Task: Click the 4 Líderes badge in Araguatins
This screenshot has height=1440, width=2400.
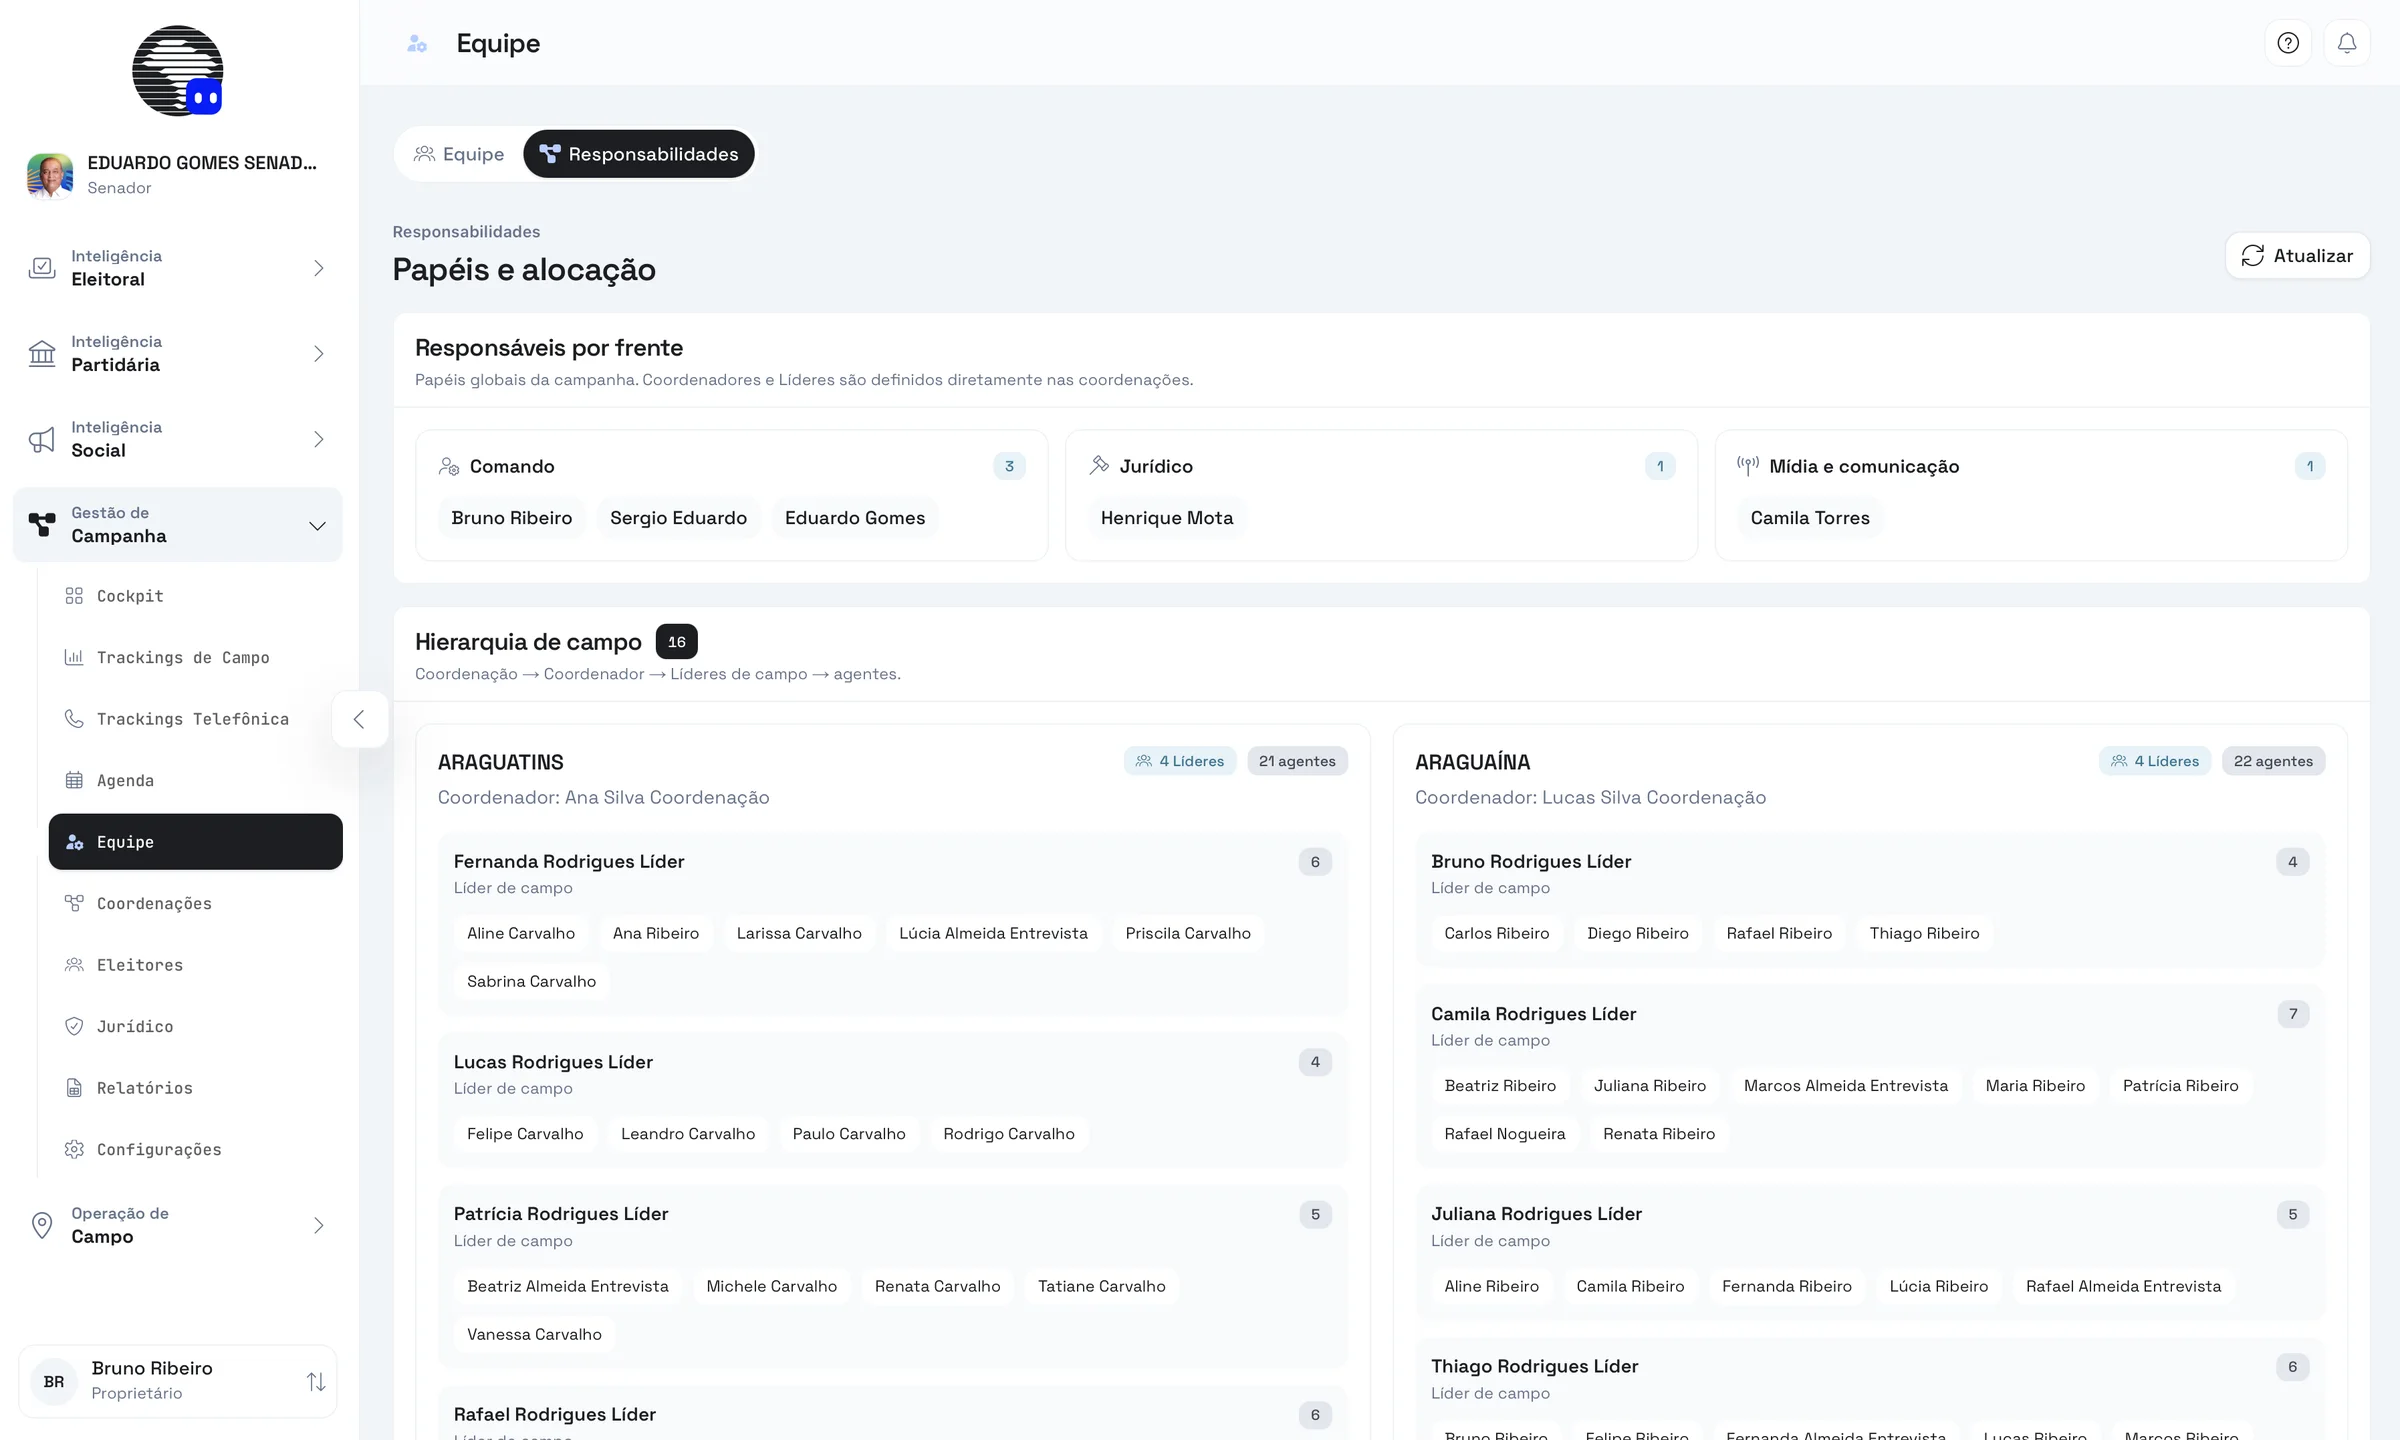Action: coord(1180,761)
